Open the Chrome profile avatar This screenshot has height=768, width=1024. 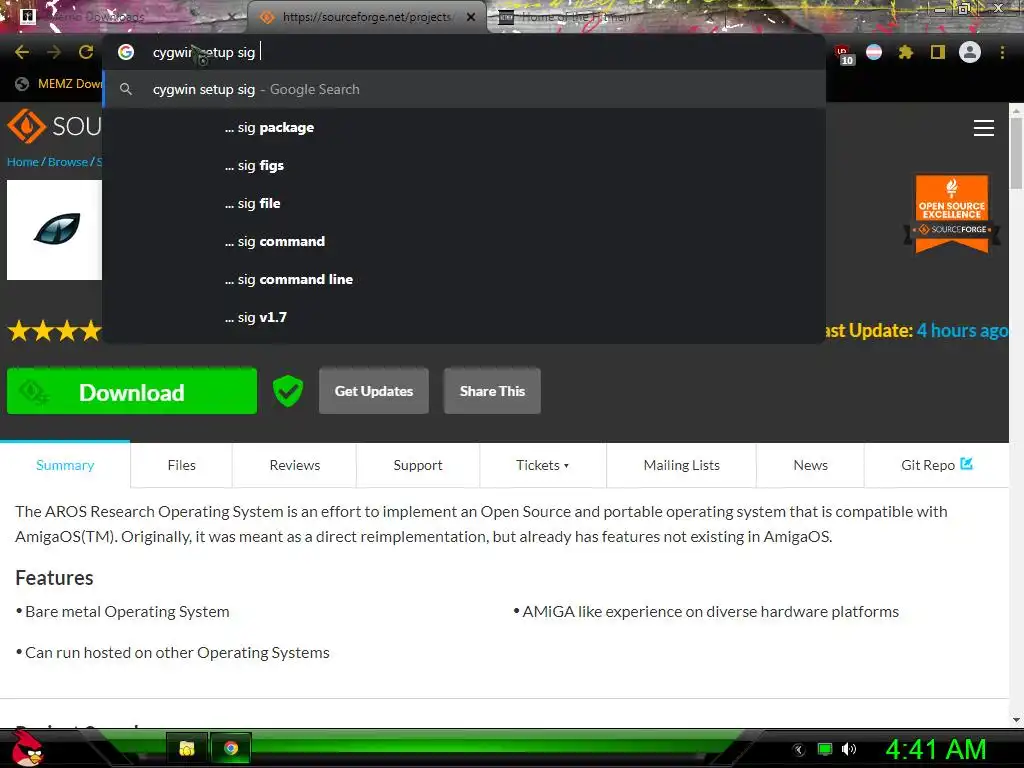(x=970, y=52)
